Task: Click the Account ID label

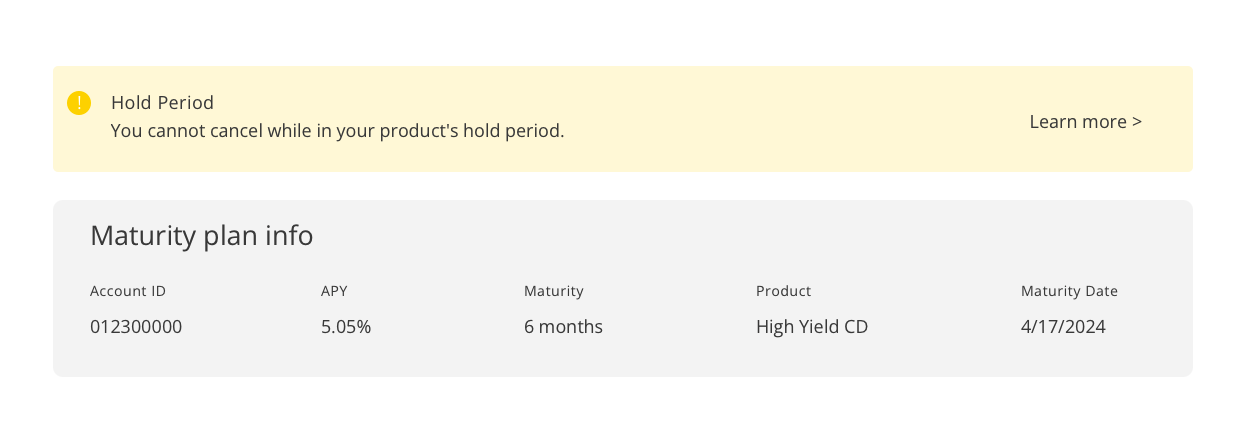Action: pos(128,292)
